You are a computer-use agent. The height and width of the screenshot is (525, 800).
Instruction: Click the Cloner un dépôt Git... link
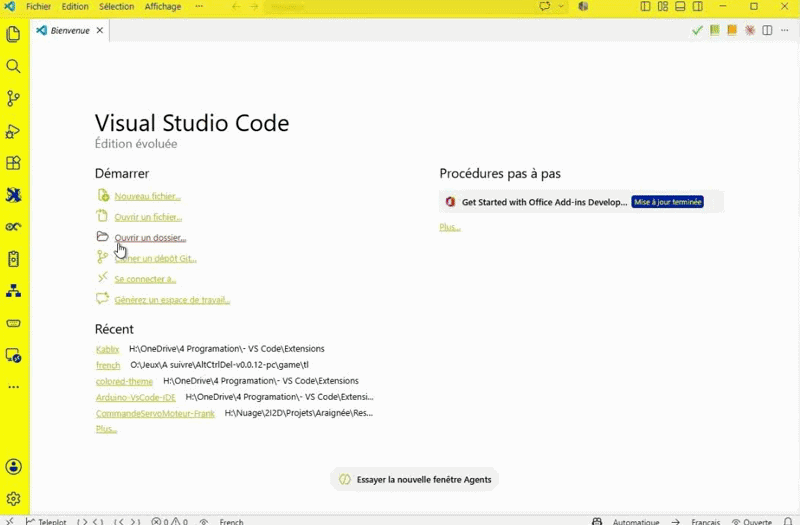tap(156, 259)
